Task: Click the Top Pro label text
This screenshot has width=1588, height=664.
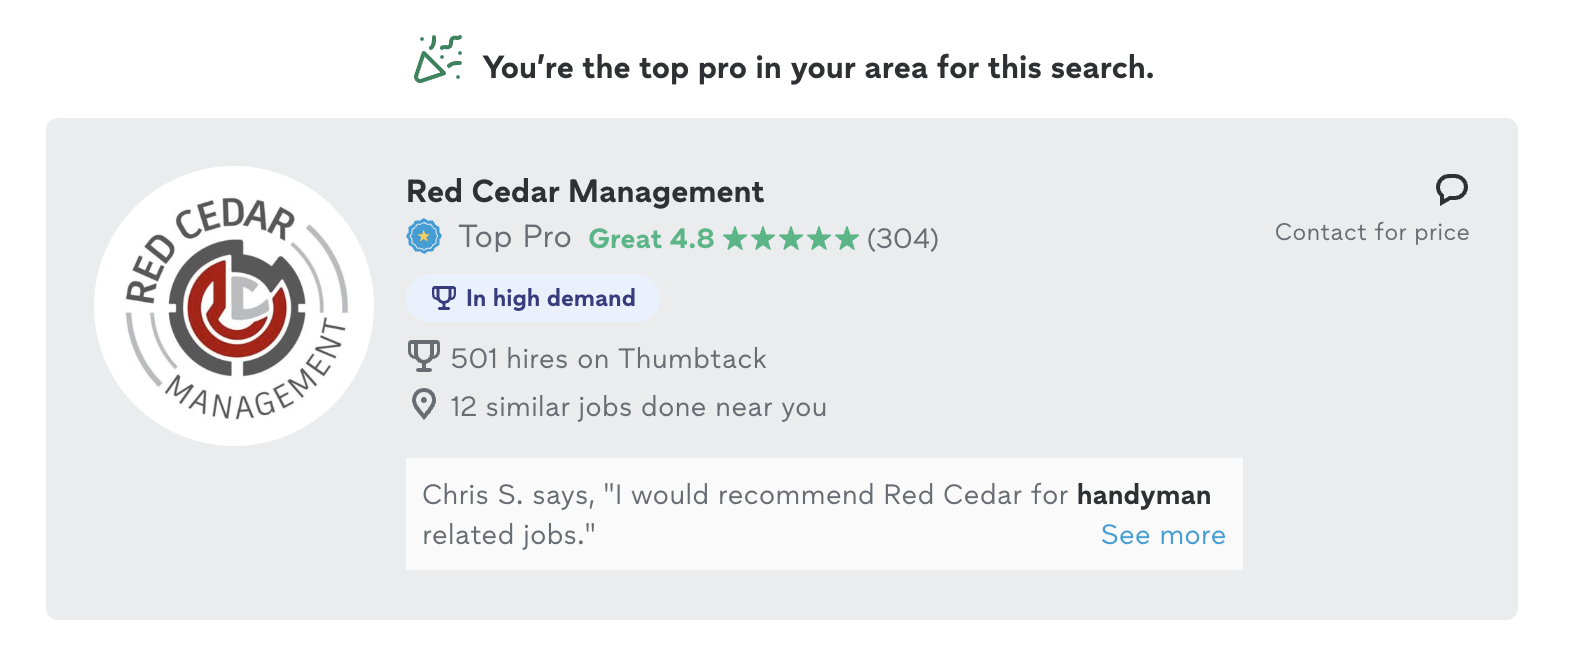Action: [x=514, y=237]
